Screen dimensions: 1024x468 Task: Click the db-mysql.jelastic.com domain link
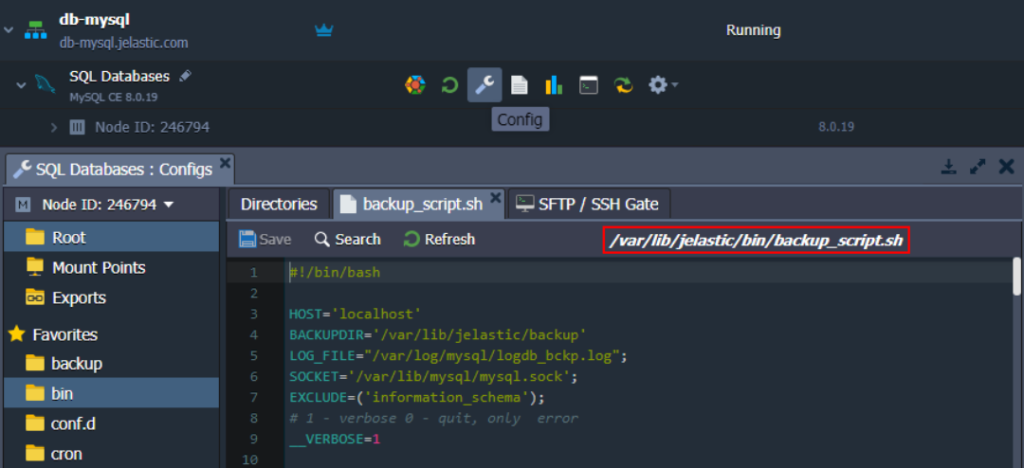[123, 43]
